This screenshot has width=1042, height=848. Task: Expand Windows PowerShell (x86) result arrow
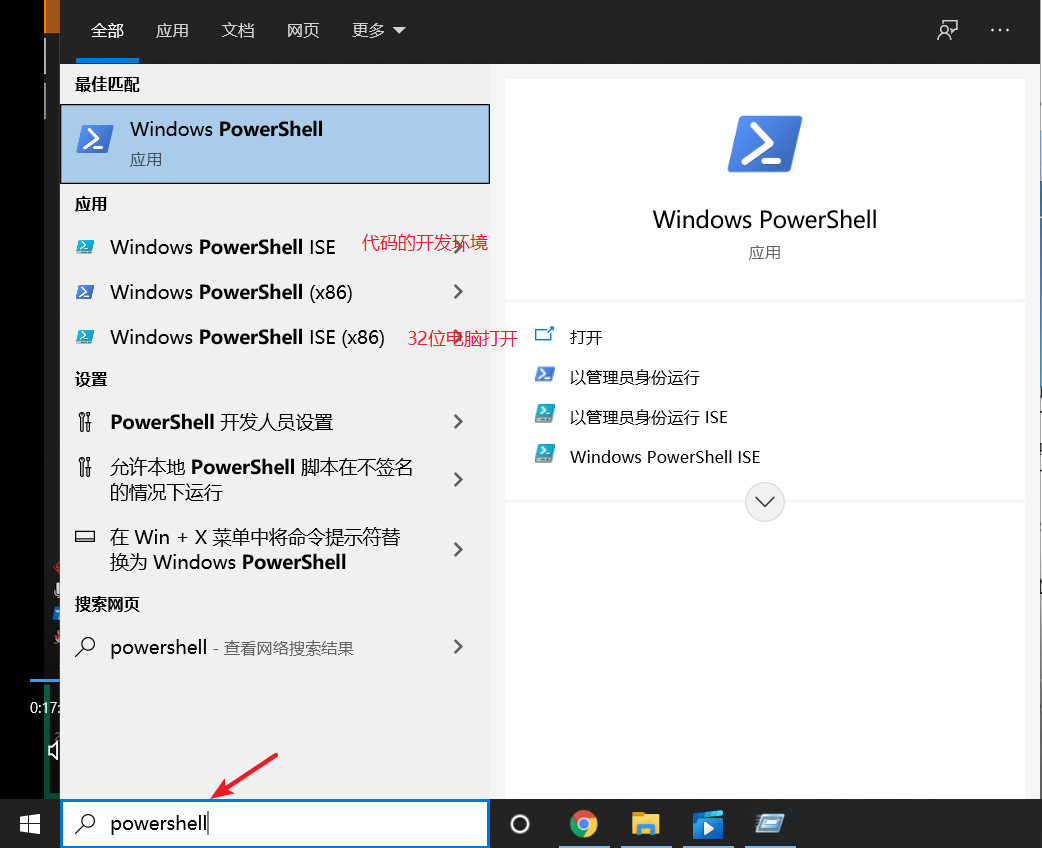458,292
